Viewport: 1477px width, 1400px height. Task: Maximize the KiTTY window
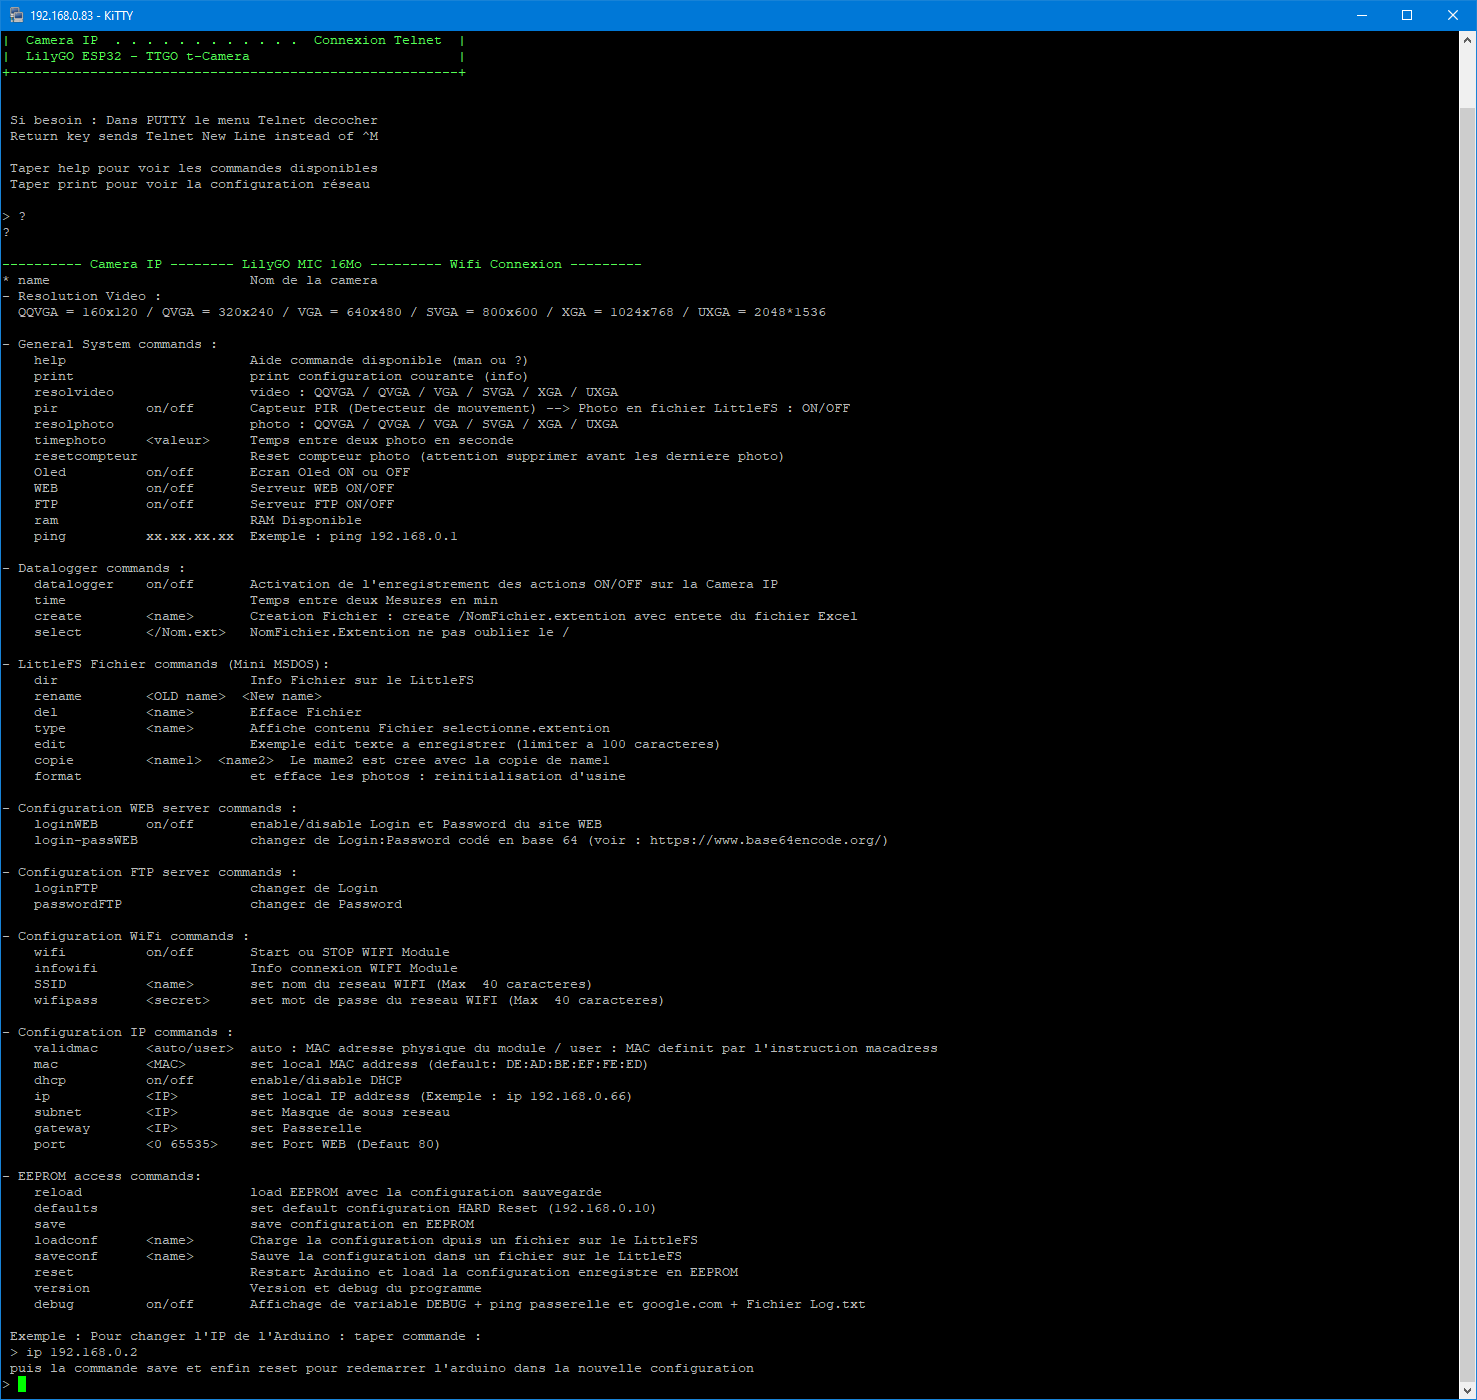[1407, 15]
